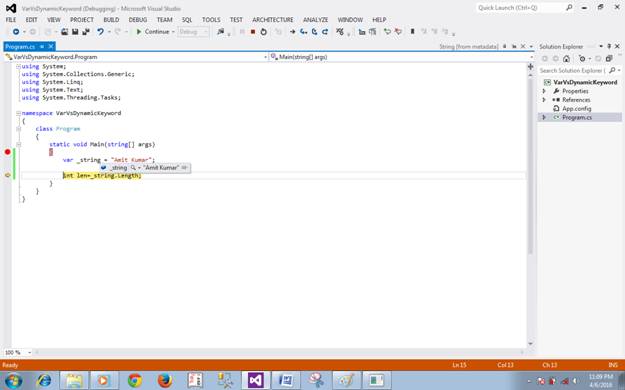
Task: Open the VIEW menu
Action: (54, 20)
